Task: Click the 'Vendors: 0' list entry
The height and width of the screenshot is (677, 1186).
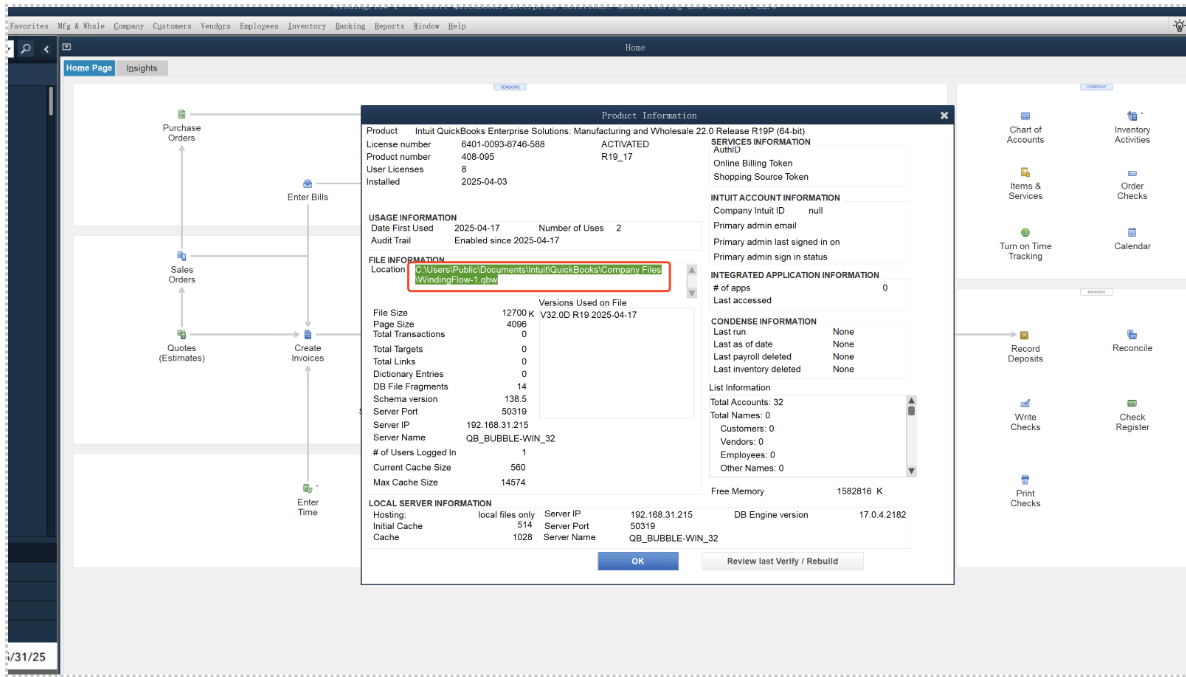Action: (742, 442)
